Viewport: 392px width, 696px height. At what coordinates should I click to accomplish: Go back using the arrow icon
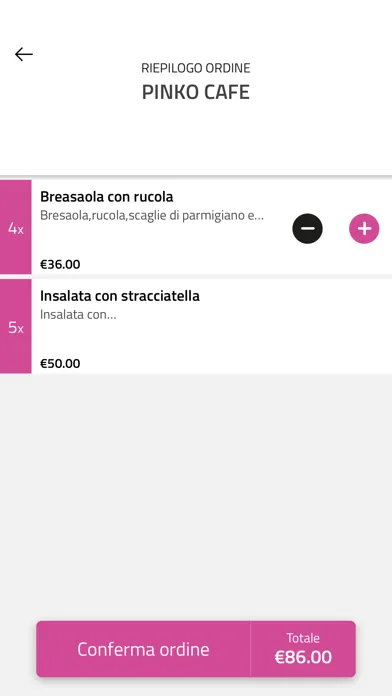(x=24, y=54)
